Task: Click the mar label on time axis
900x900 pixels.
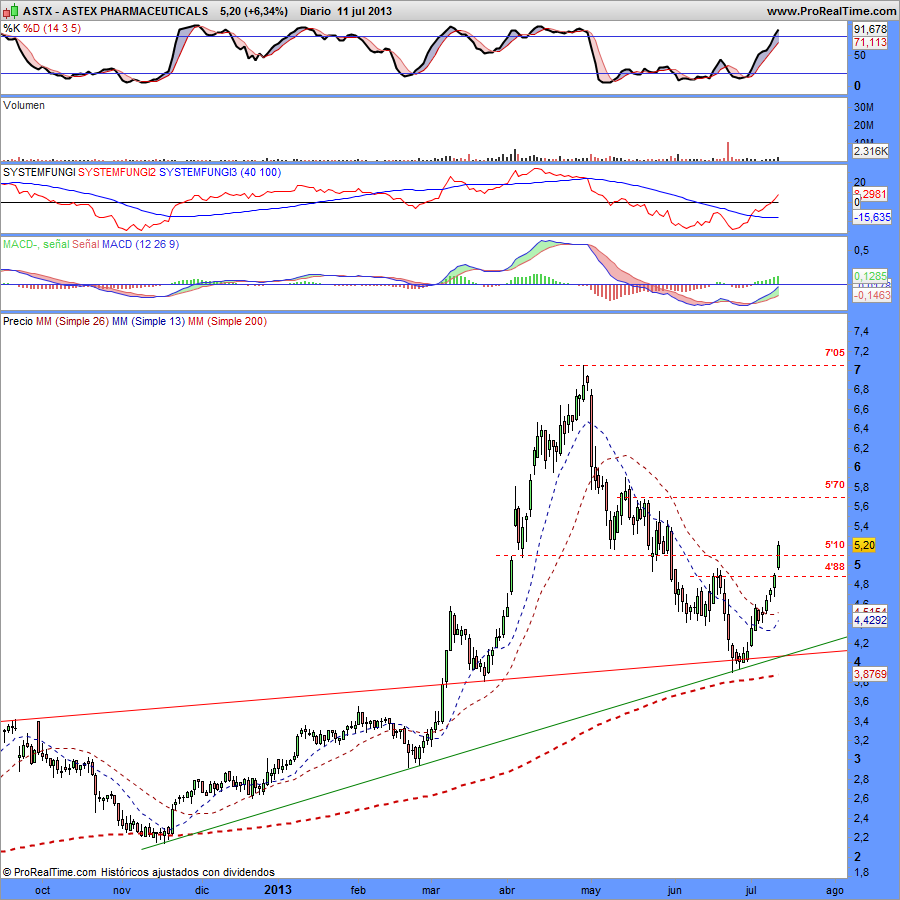Action: tap(431, 891)
